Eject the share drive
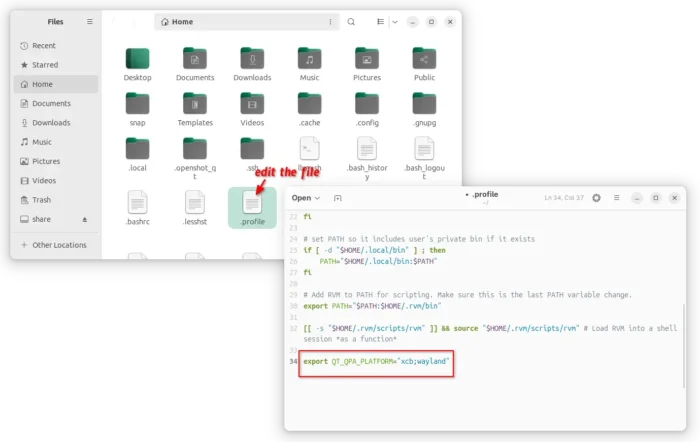 click(x=85, y=219)
